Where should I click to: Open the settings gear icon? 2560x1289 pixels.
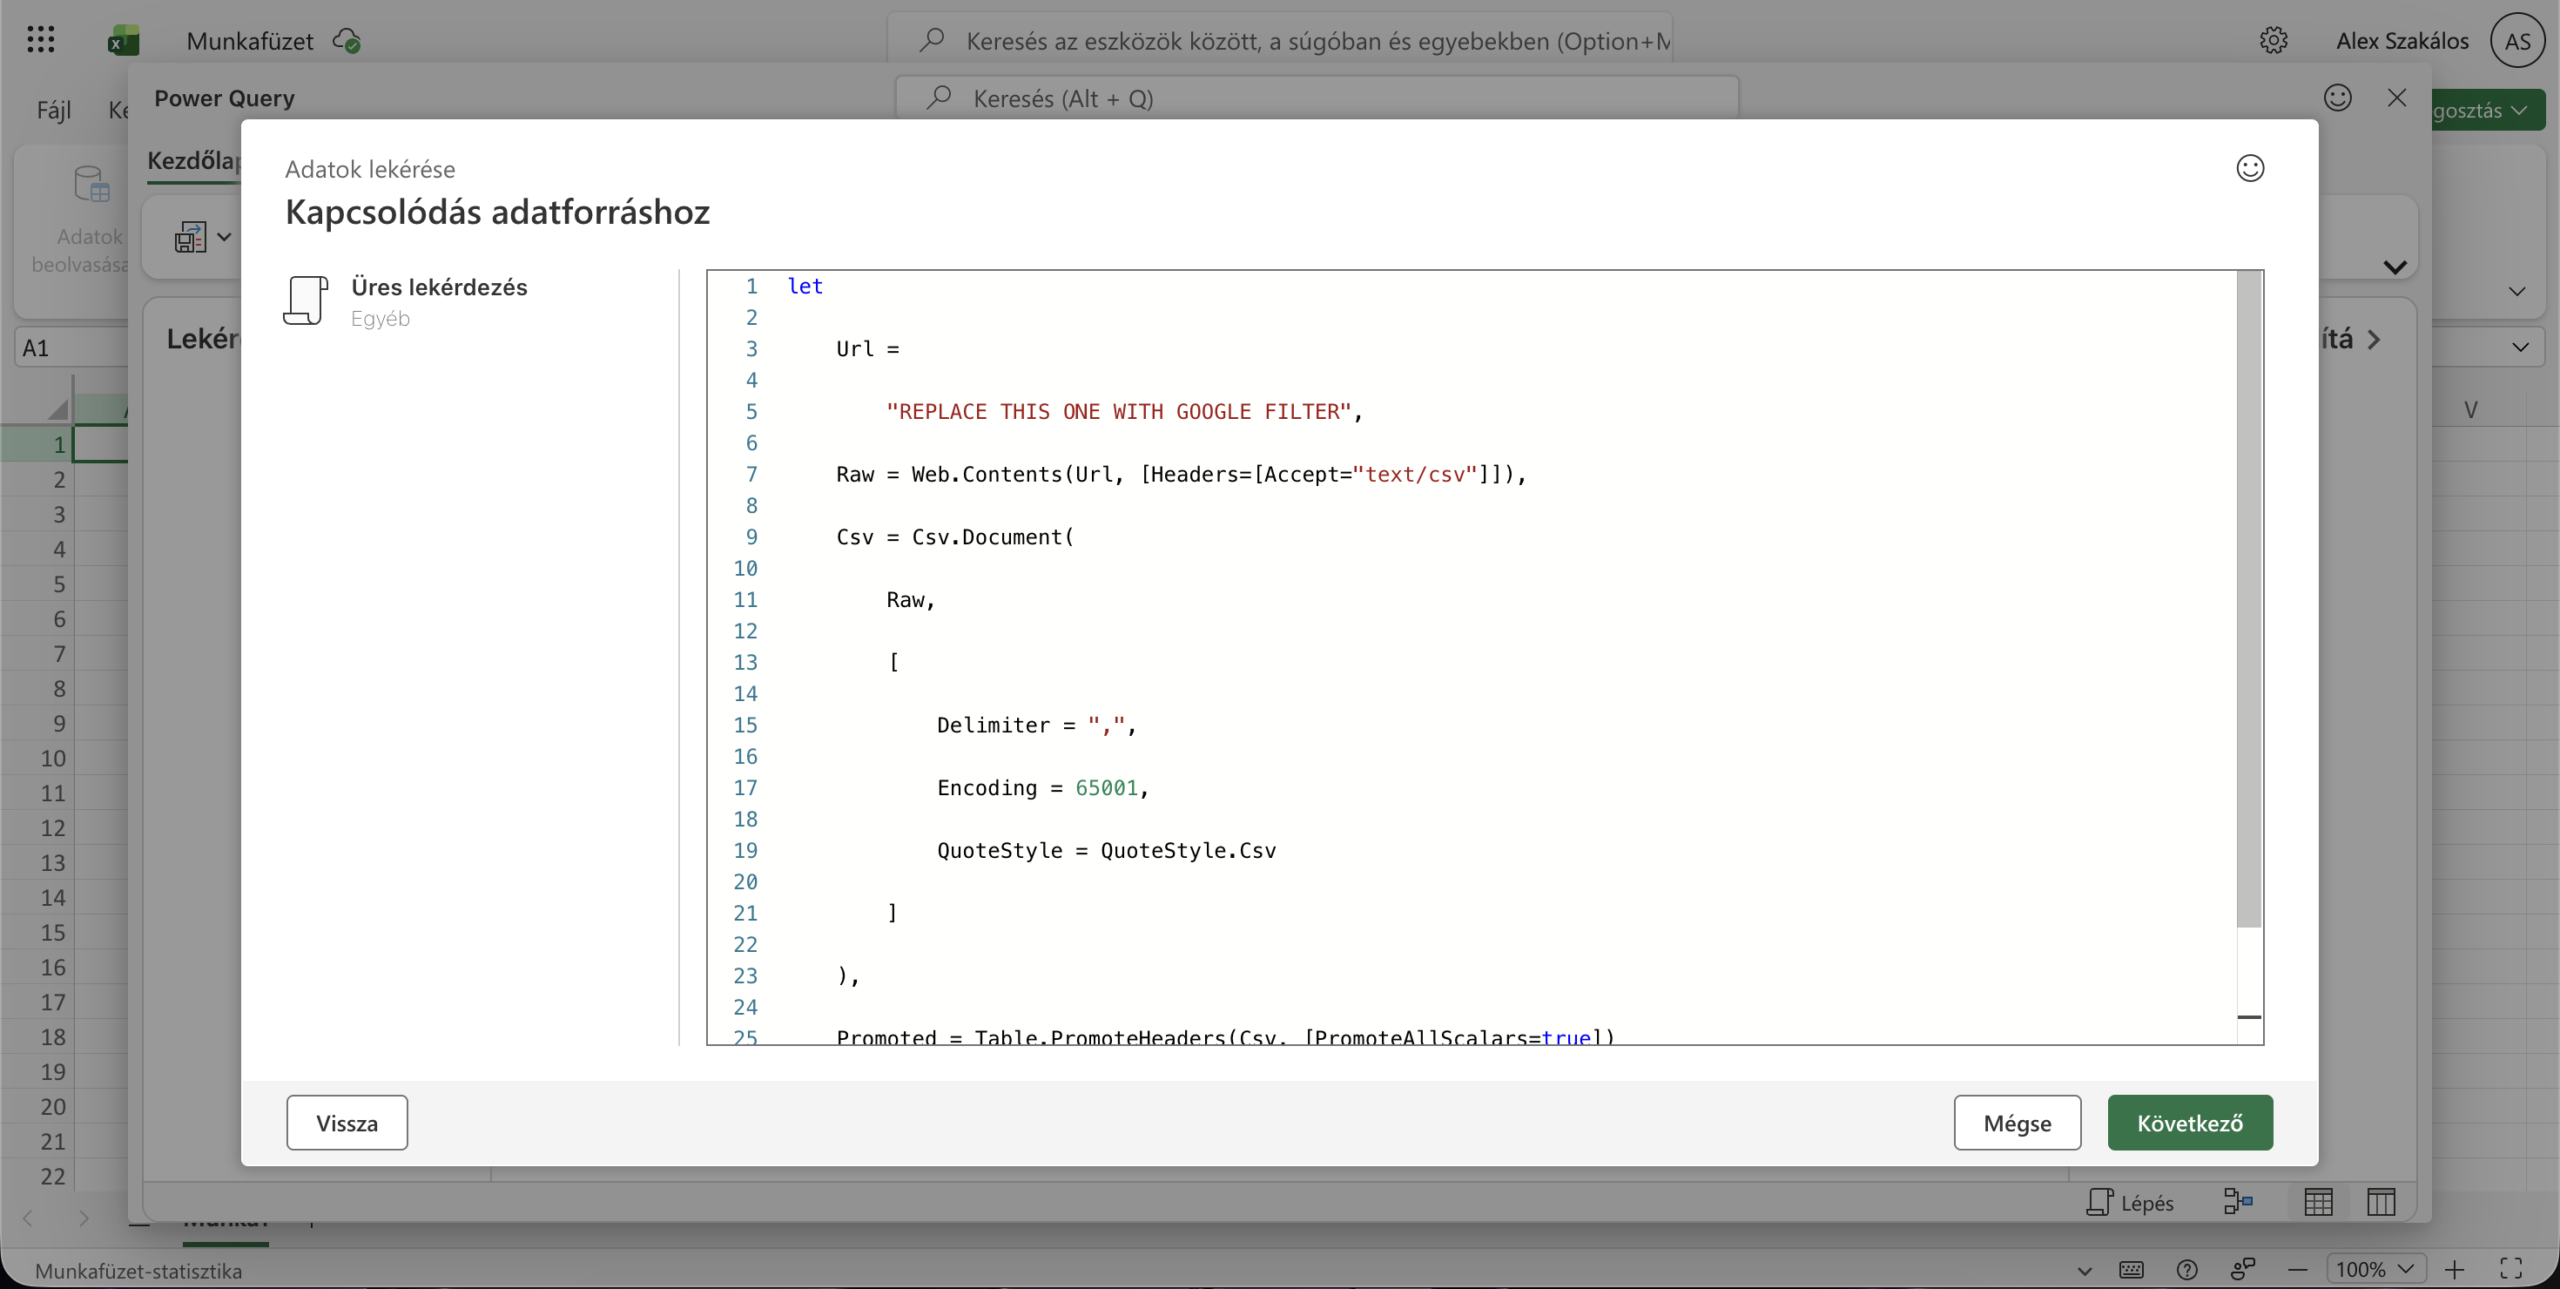pyautogui.click(x=2273, y=41)
